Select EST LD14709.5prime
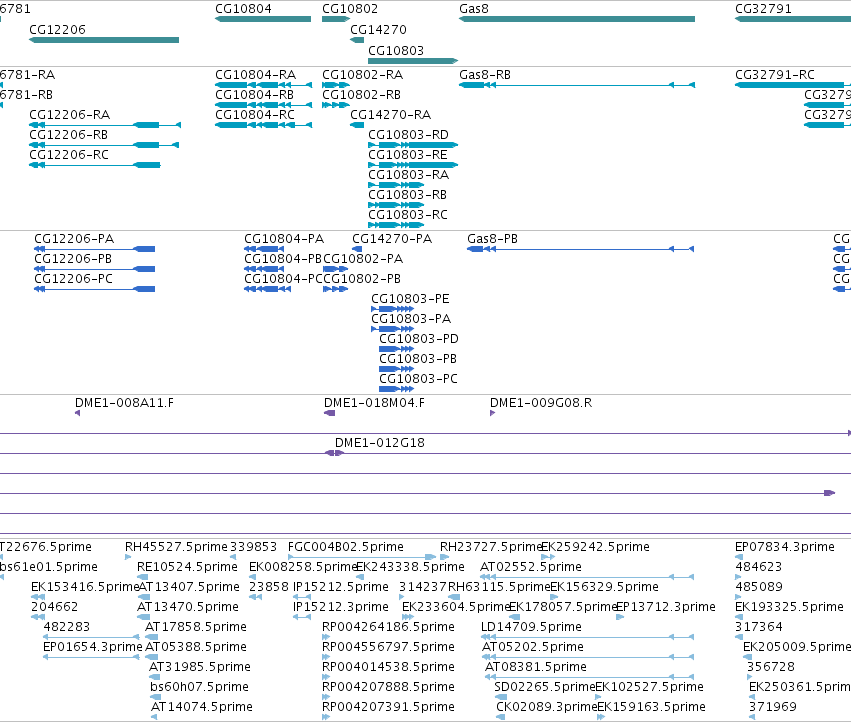 pos(588,638)
